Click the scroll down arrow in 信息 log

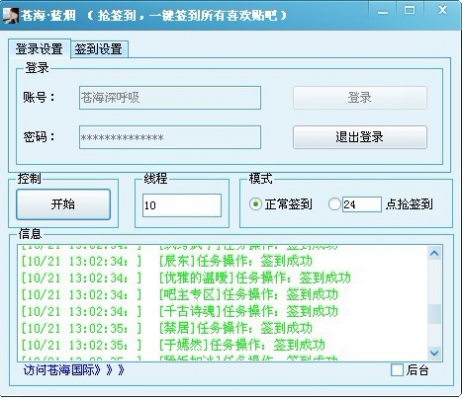pyautogui.click(x=434, y=353)
